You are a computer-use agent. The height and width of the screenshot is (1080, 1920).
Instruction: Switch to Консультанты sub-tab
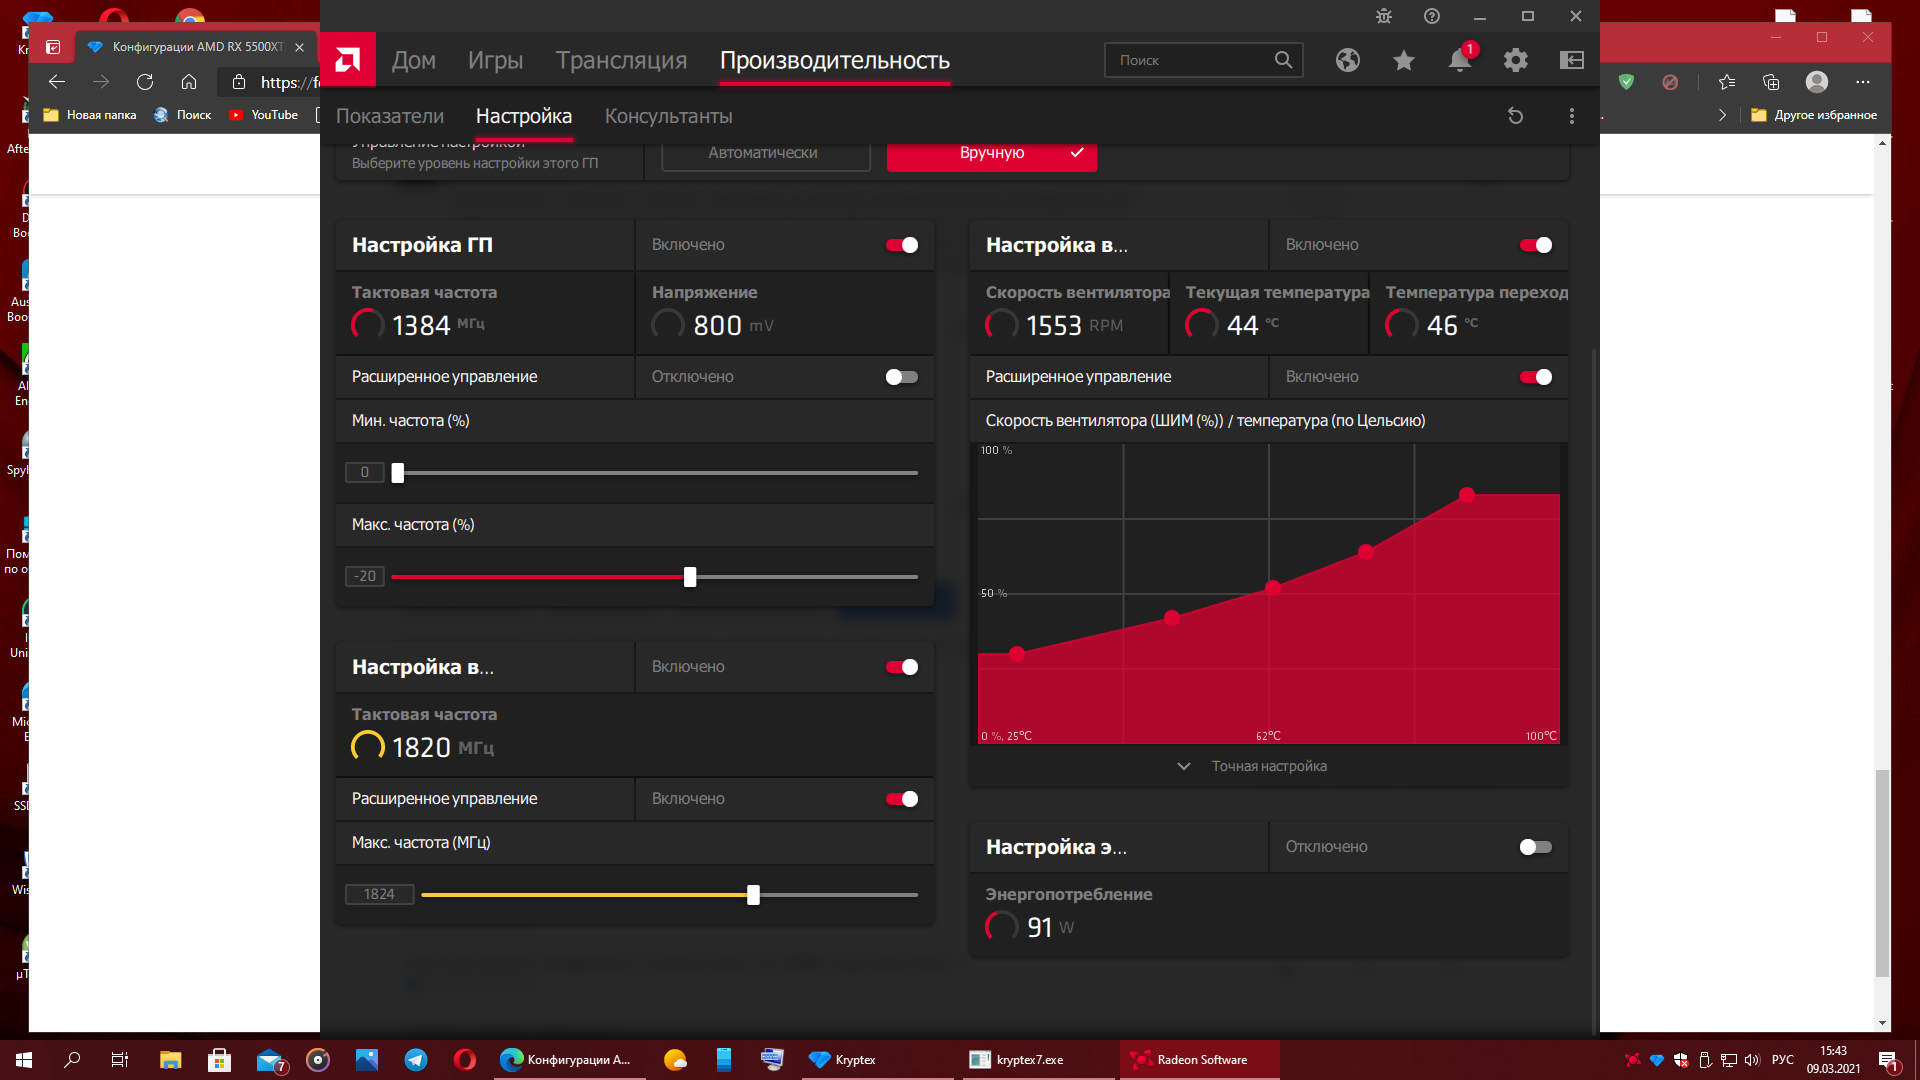pos(669,116)
